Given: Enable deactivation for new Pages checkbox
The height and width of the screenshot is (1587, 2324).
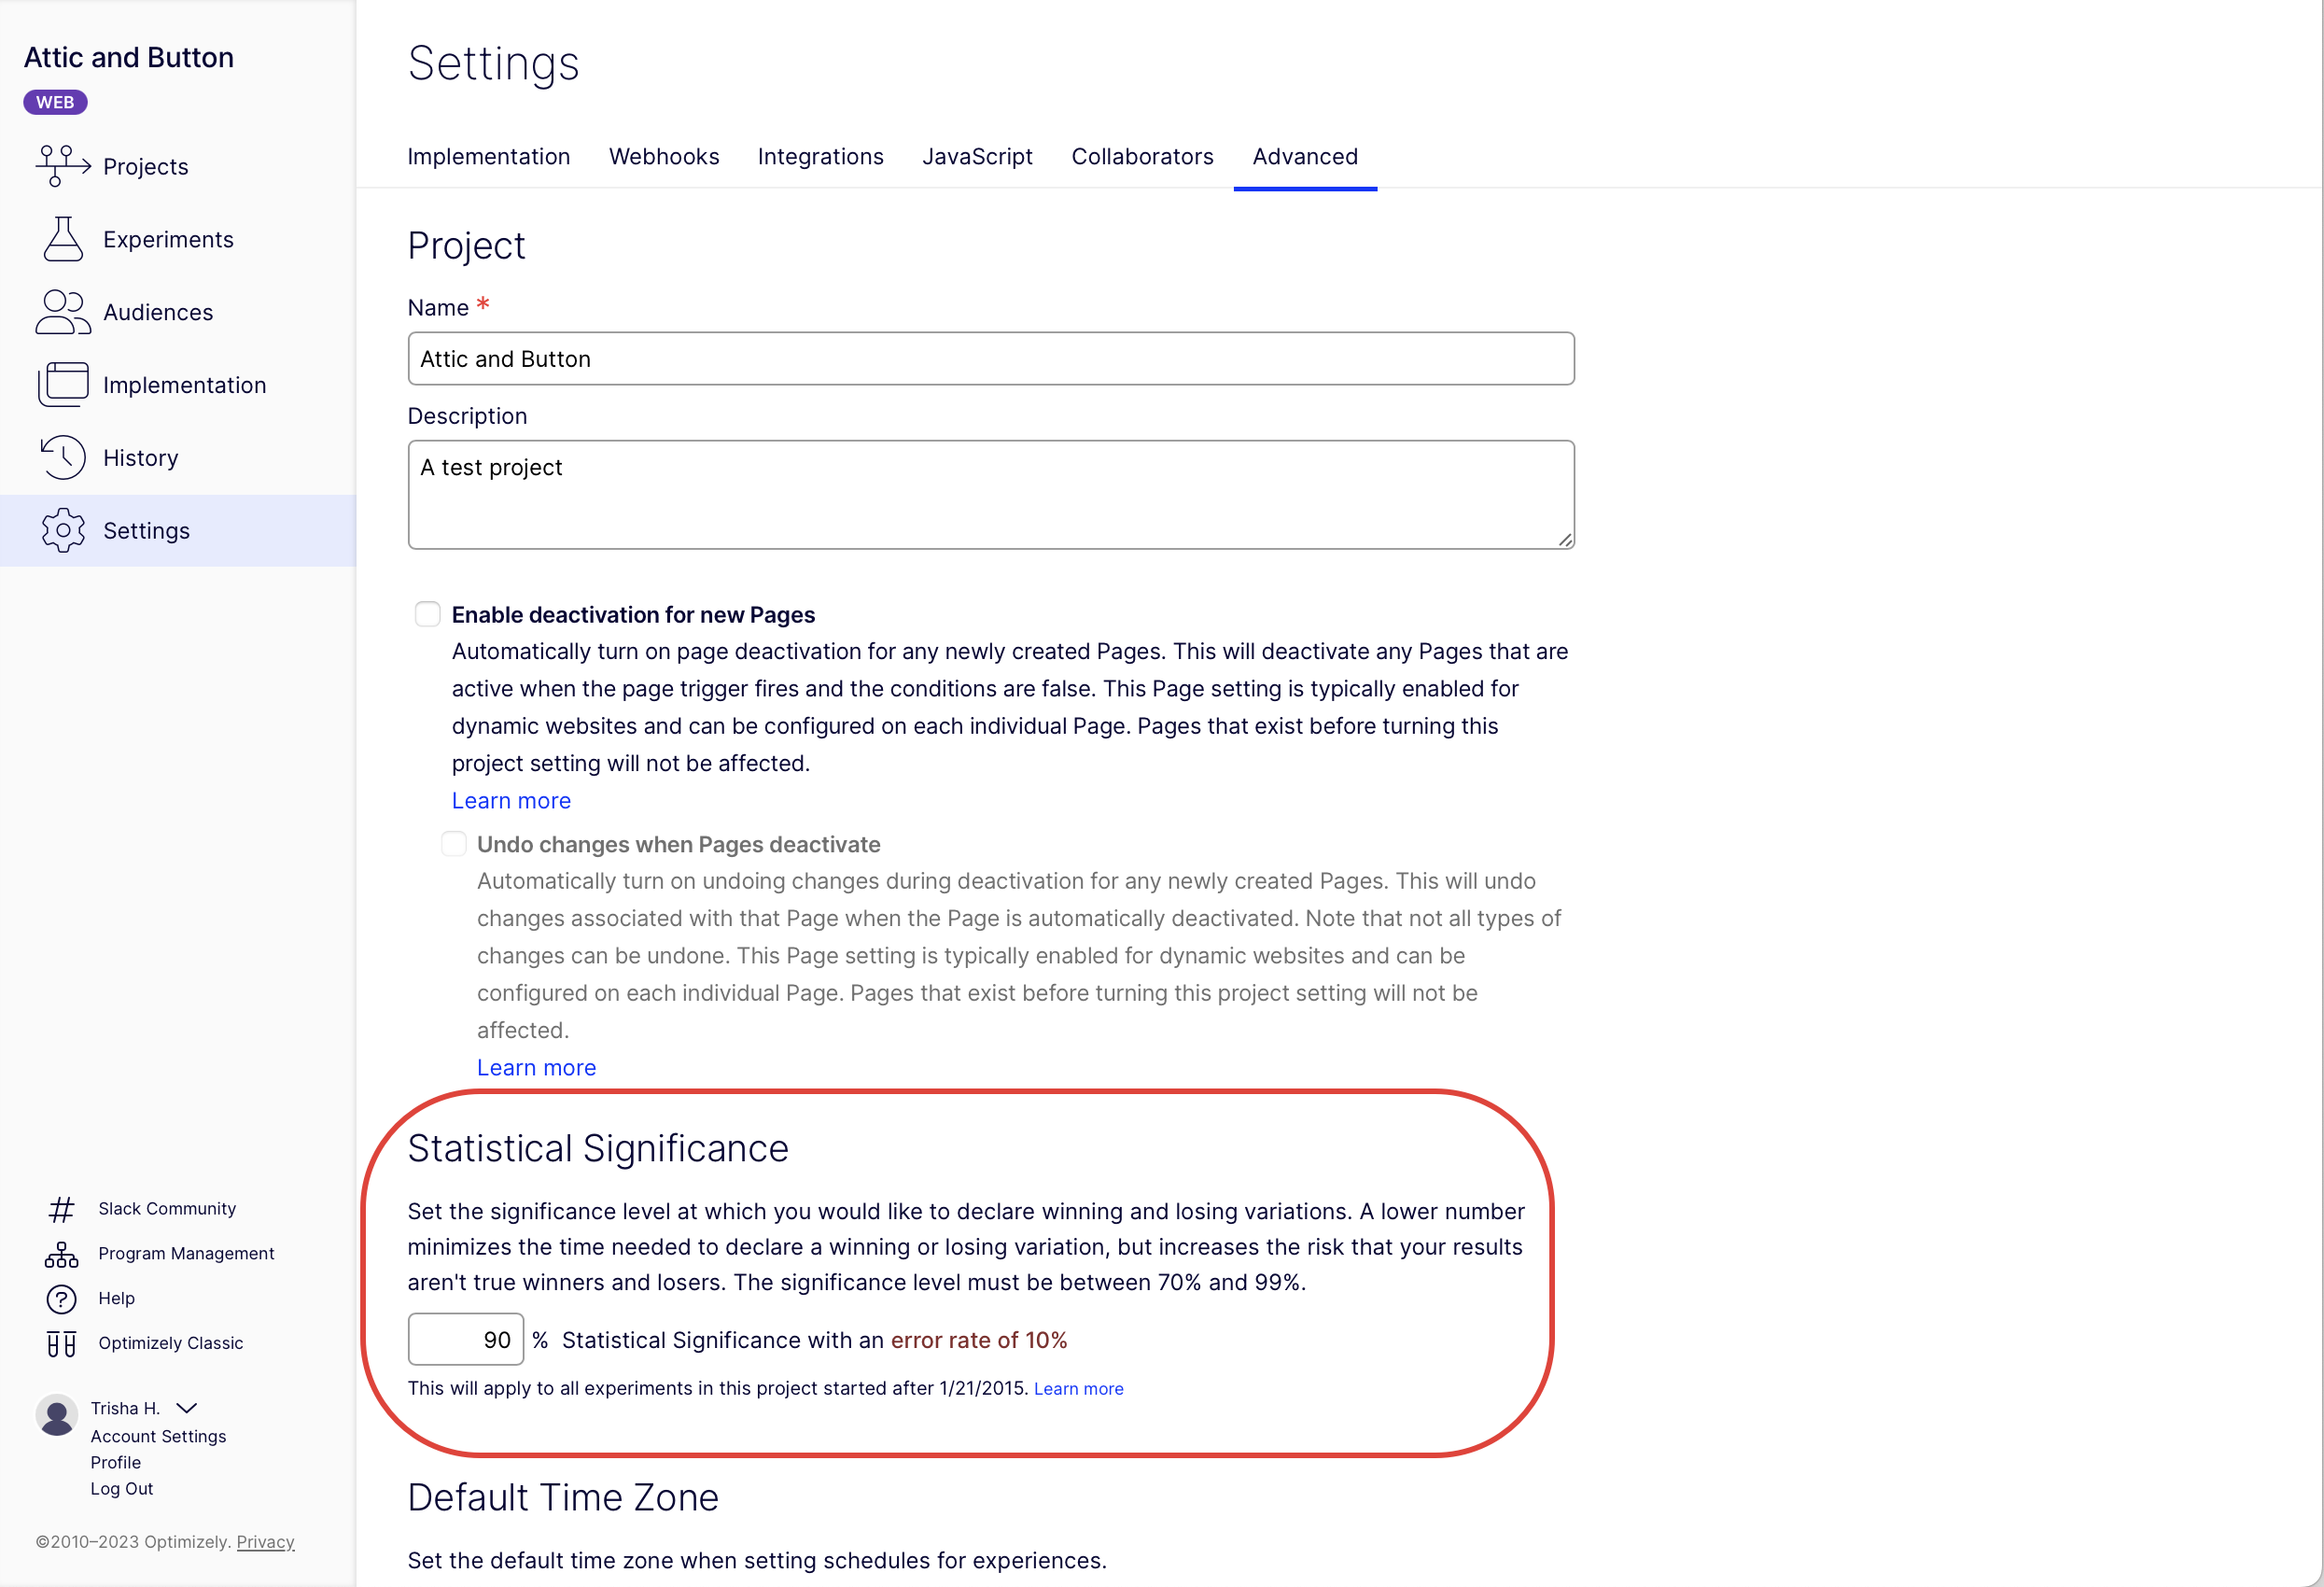Looking at the screenshot, I should pos(427,614).
